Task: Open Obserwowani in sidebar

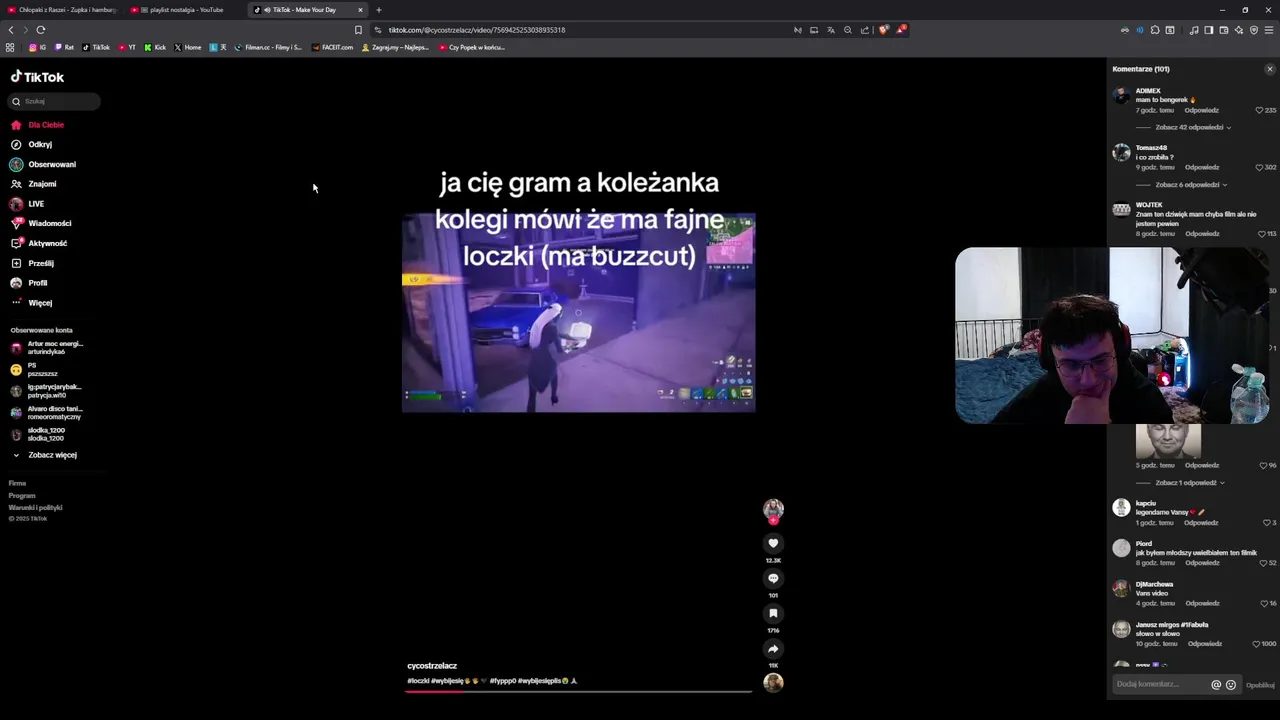Action: click(43, 164)
